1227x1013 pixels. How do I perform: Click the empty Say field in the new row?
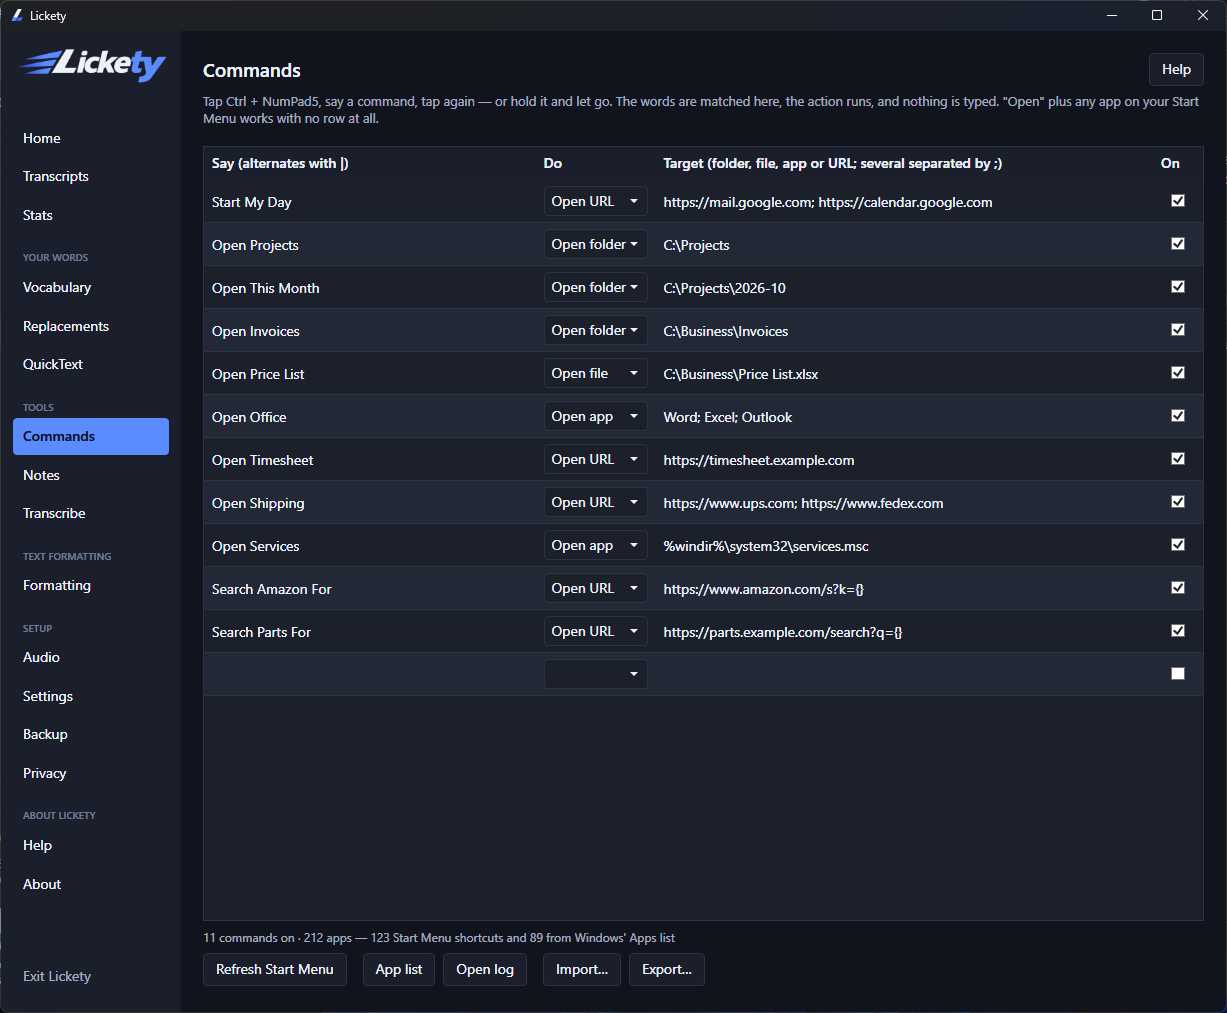(x=372, y=674)
